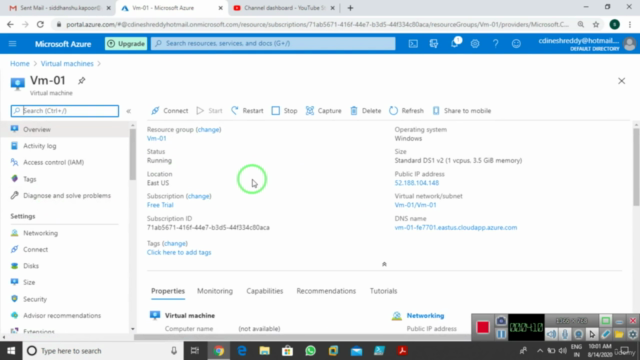Open WhatsApp from the taskbar

pos(310,351)
